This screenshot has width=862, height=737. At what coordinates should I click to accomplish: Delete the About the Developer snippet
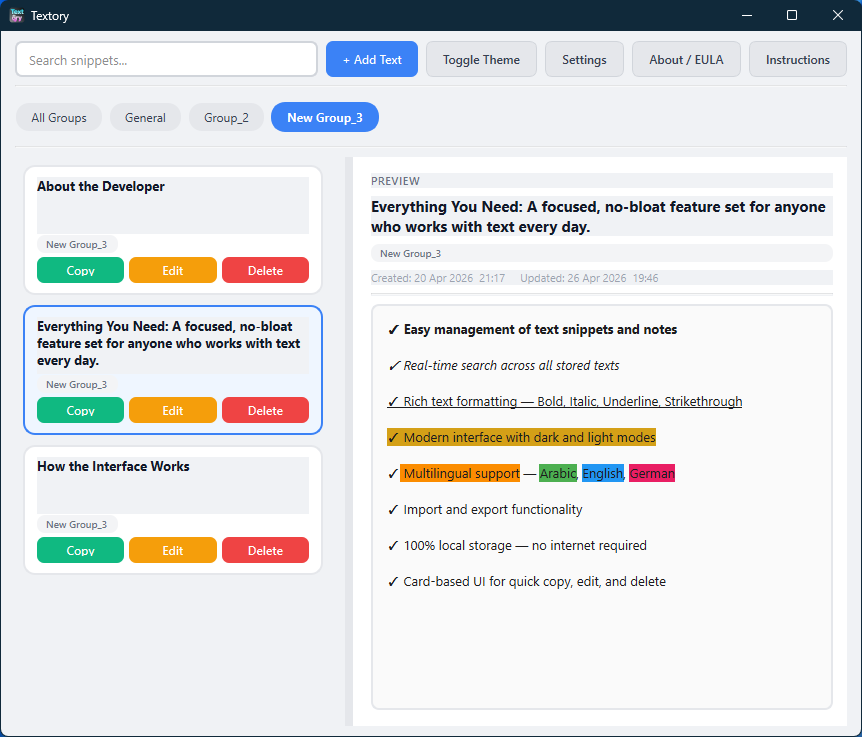click(x=265, y=270)
